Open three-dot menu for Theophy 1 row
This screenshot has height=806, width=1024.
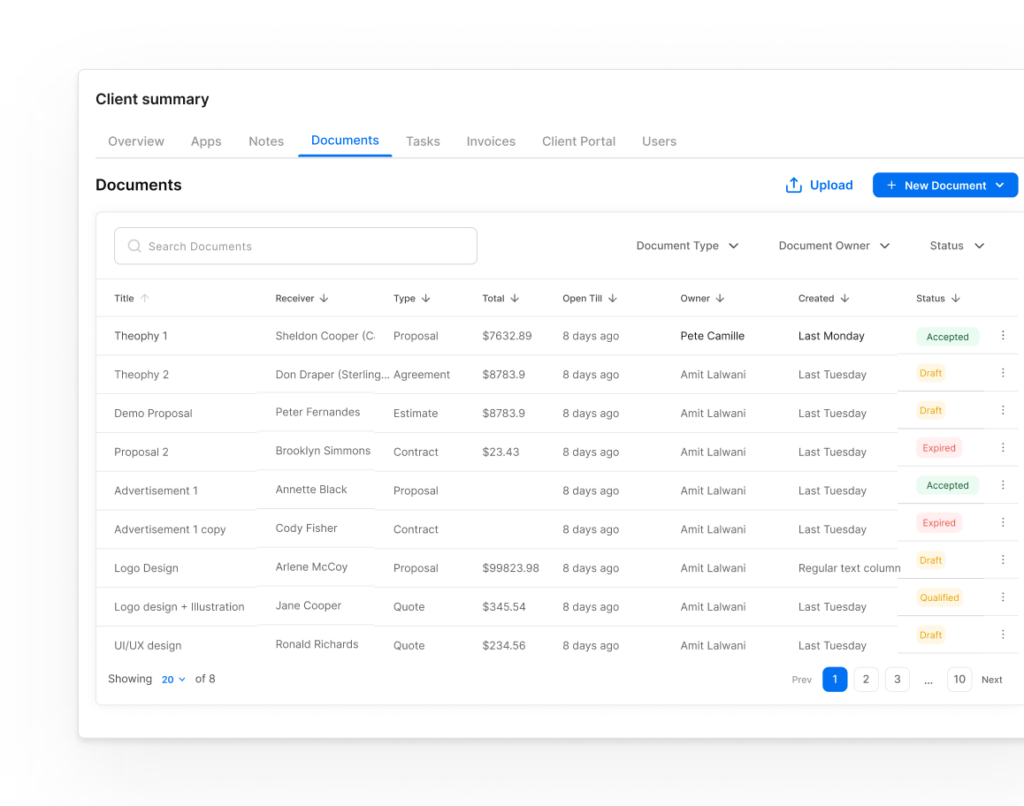(x=1003, y=336)
